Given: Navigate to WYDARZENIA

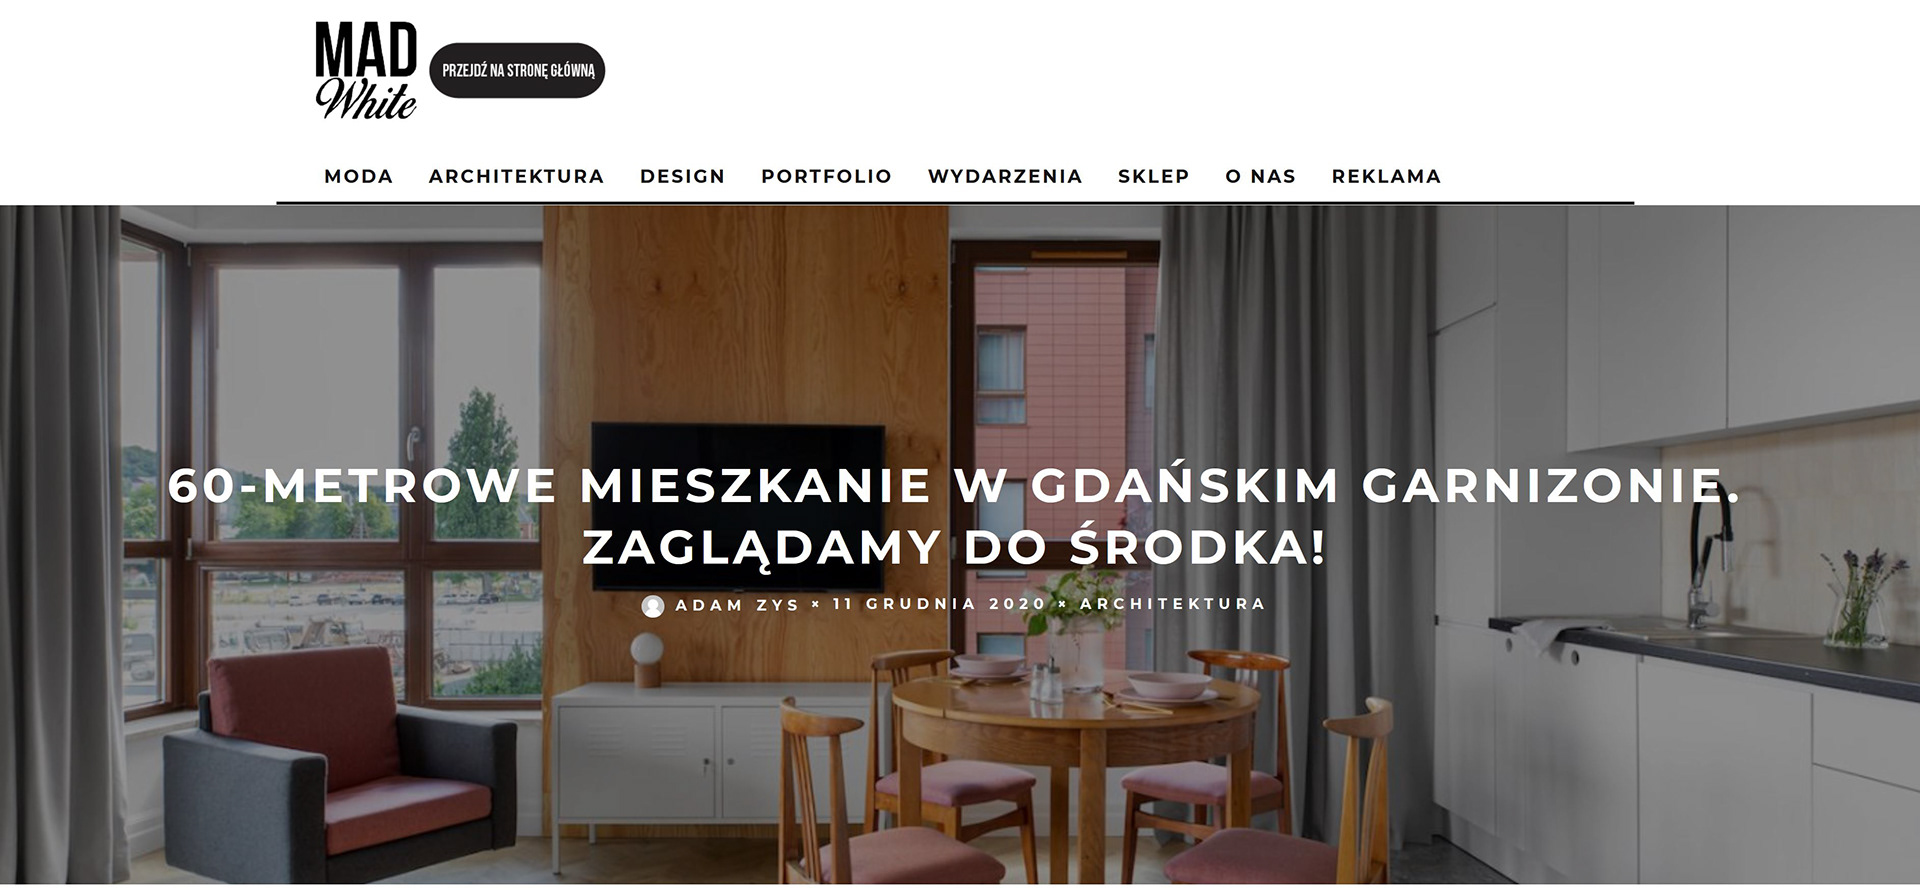Looking at the screenshot, I should [x=1005, y=176].
